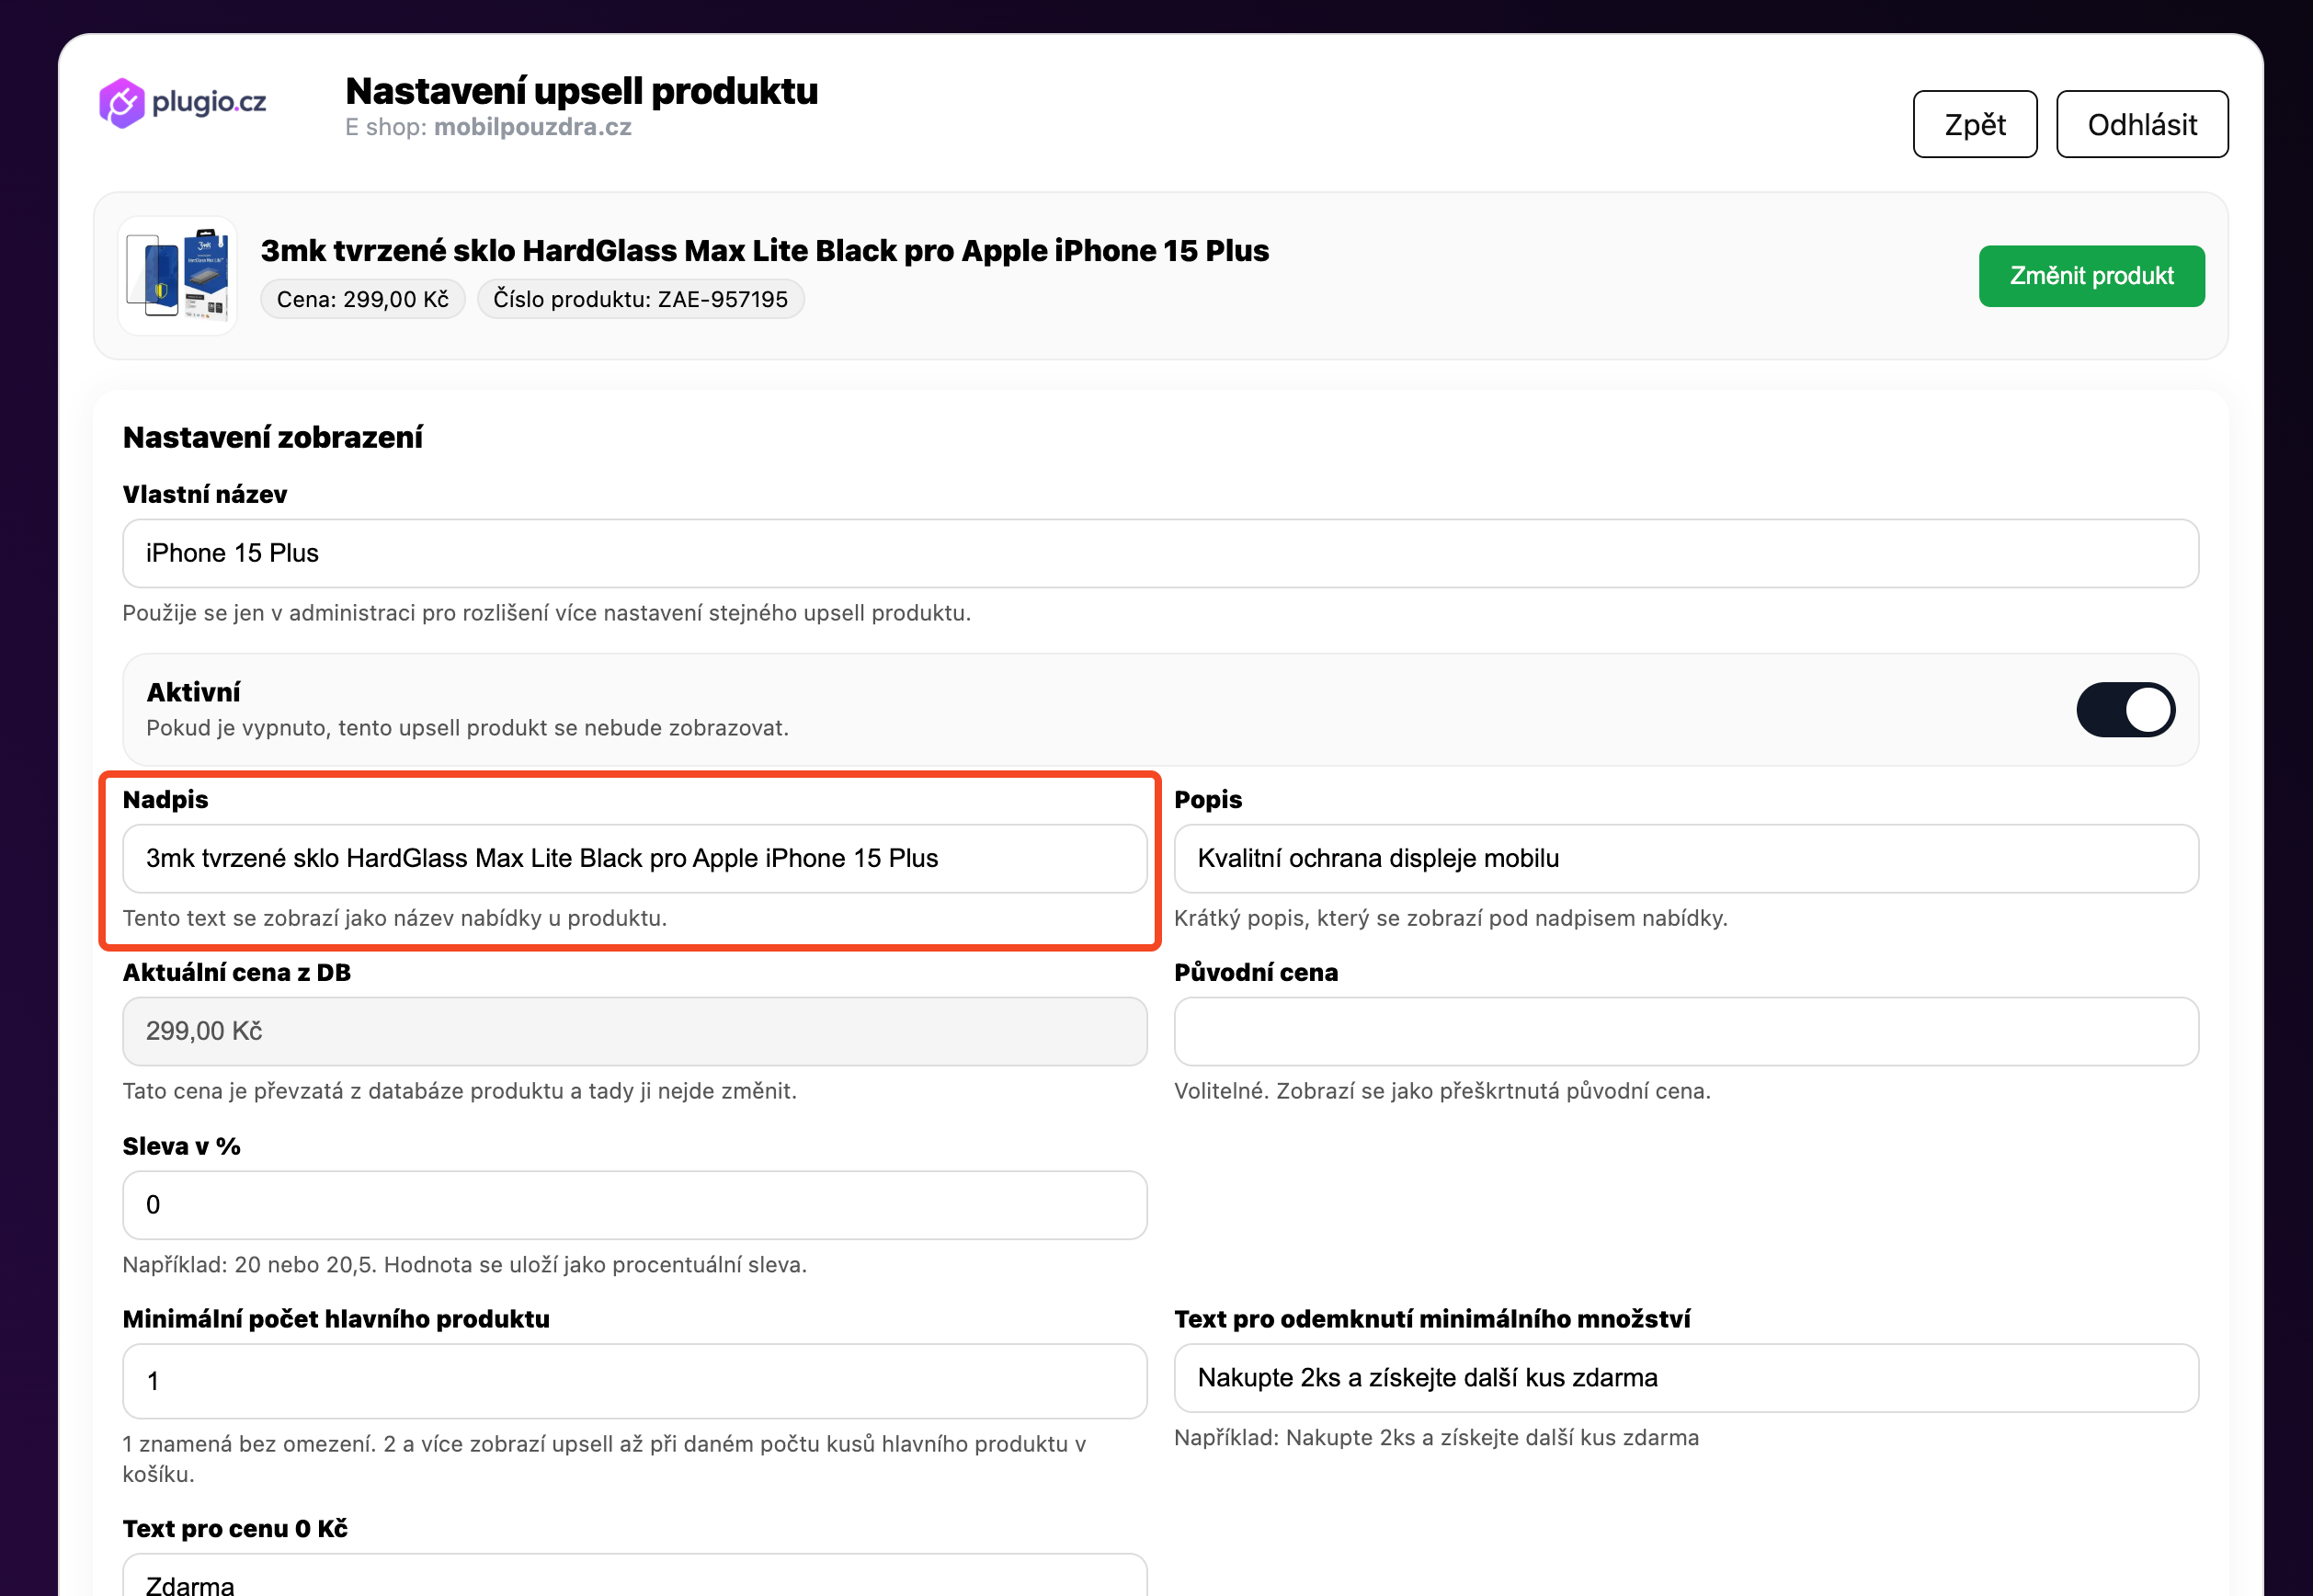Log out using the Odhlásit button
Image resolution: width=2313 pixels, height=1596 pixels.
click(2142, 124)
